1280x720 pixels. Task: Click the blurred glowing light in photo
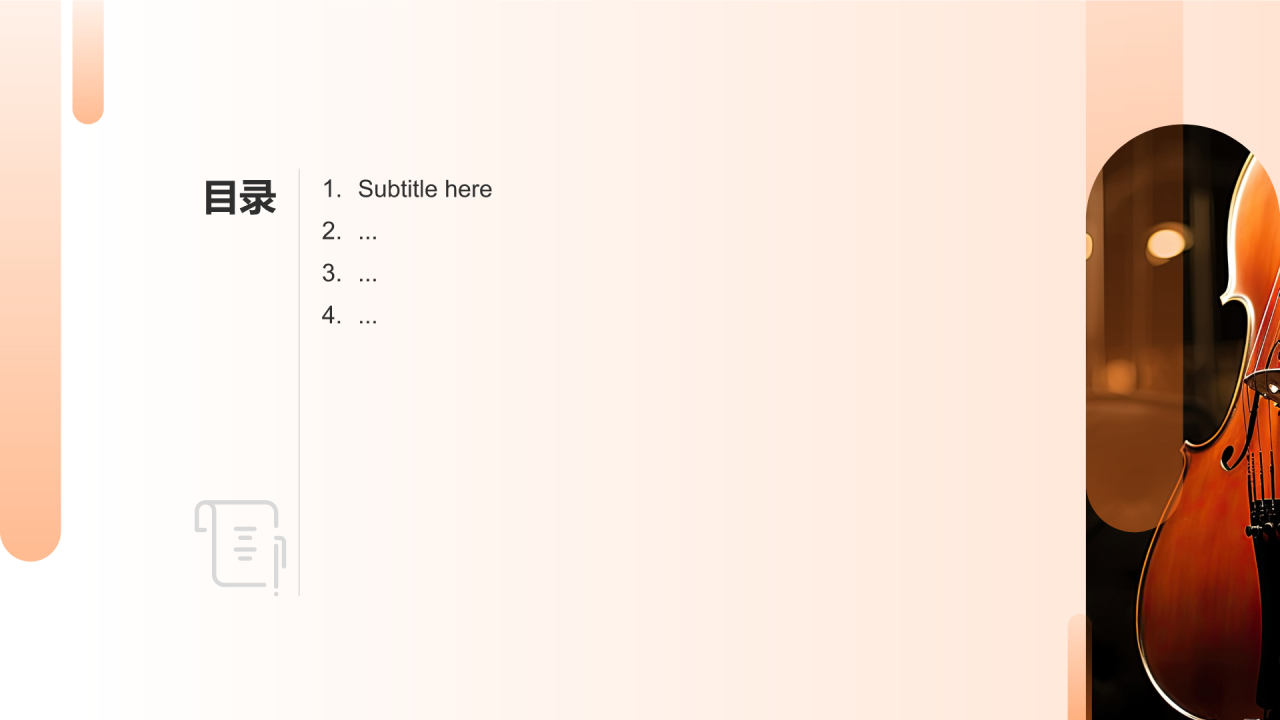point(1166,243)
